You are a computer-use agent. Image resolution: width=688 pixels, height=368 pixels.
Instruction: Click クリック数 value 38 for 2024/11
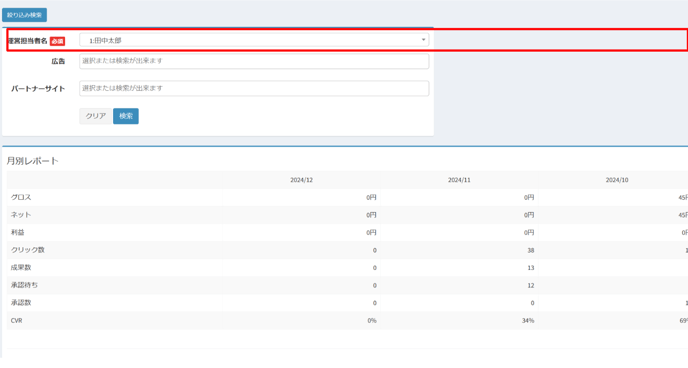[x=530, y=250]
